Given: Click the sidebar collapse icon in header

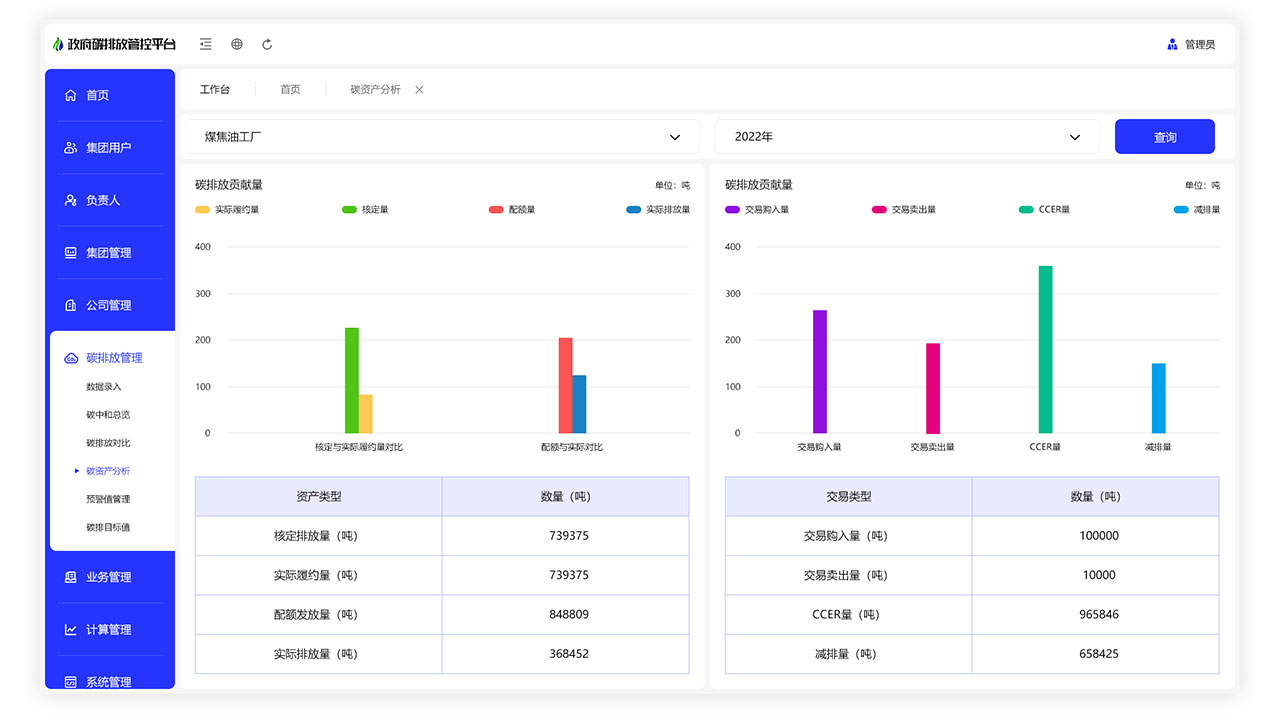Looking at the screenshot, I should (x=206, y=44).
